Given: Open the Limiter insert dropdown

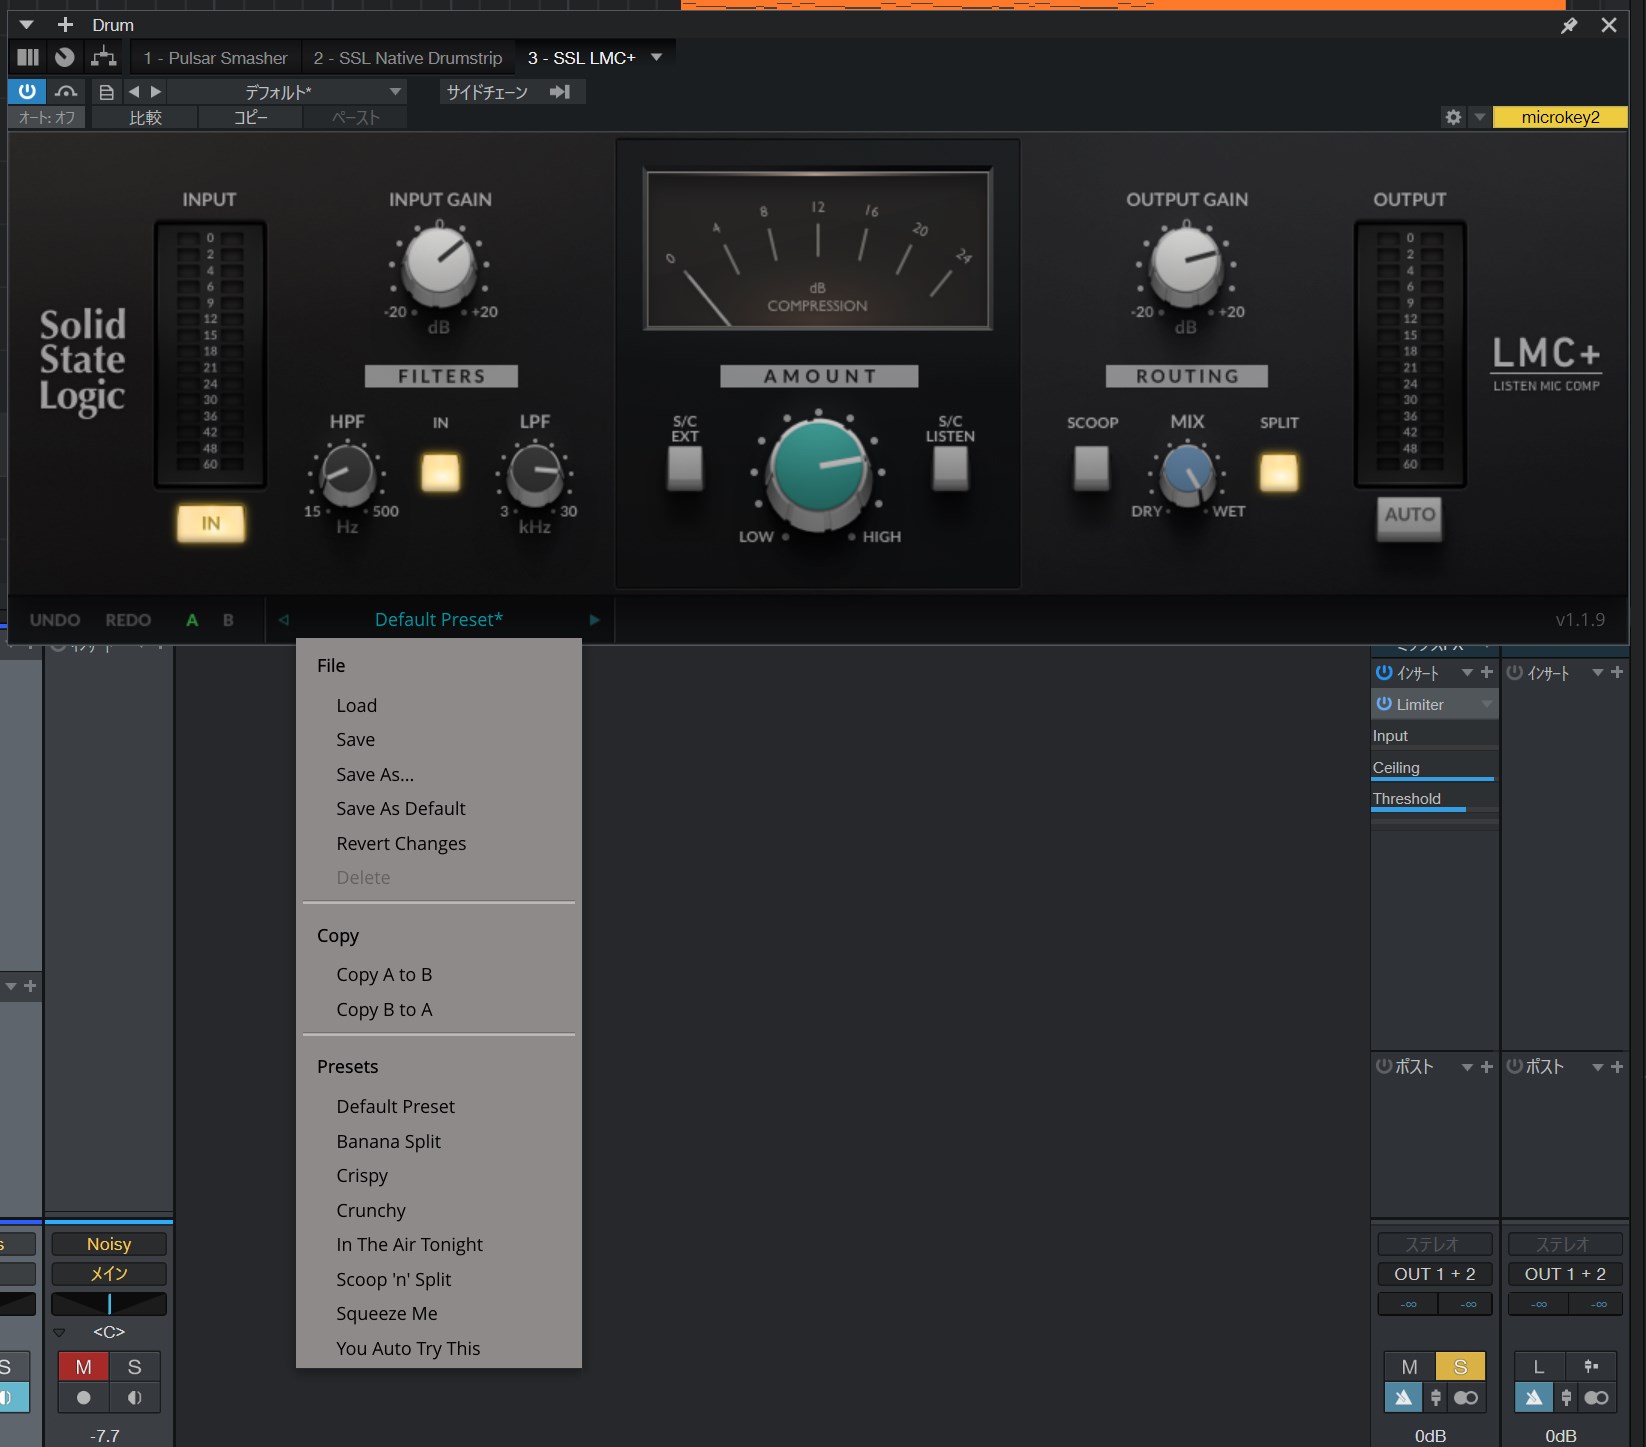Looking at the screenshot, I should (x=1486, y=704).
